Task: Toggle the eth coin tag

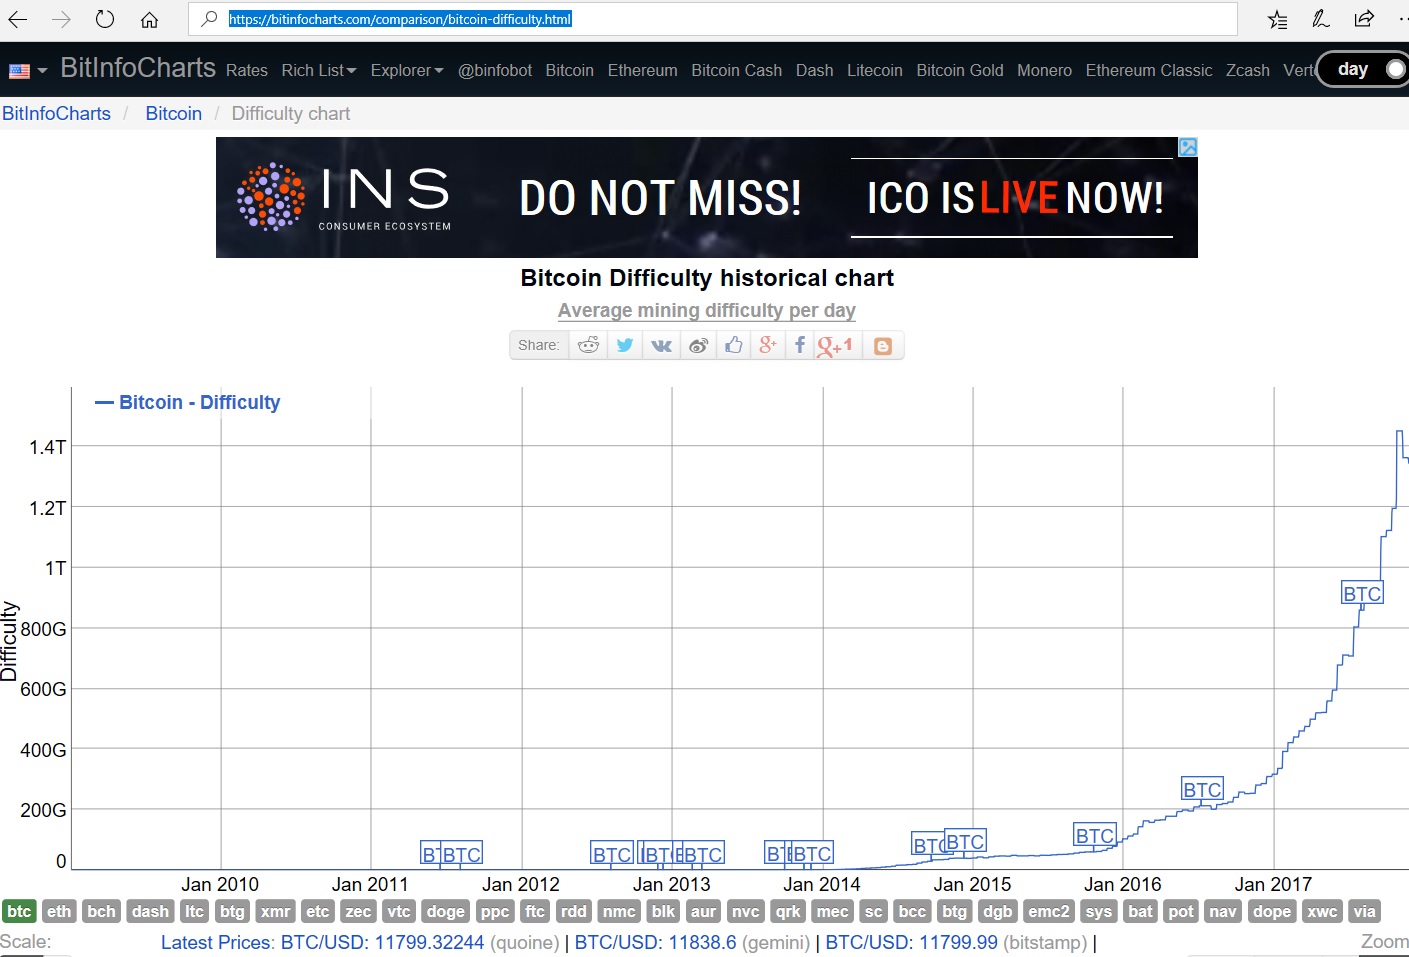Action: 59,911
